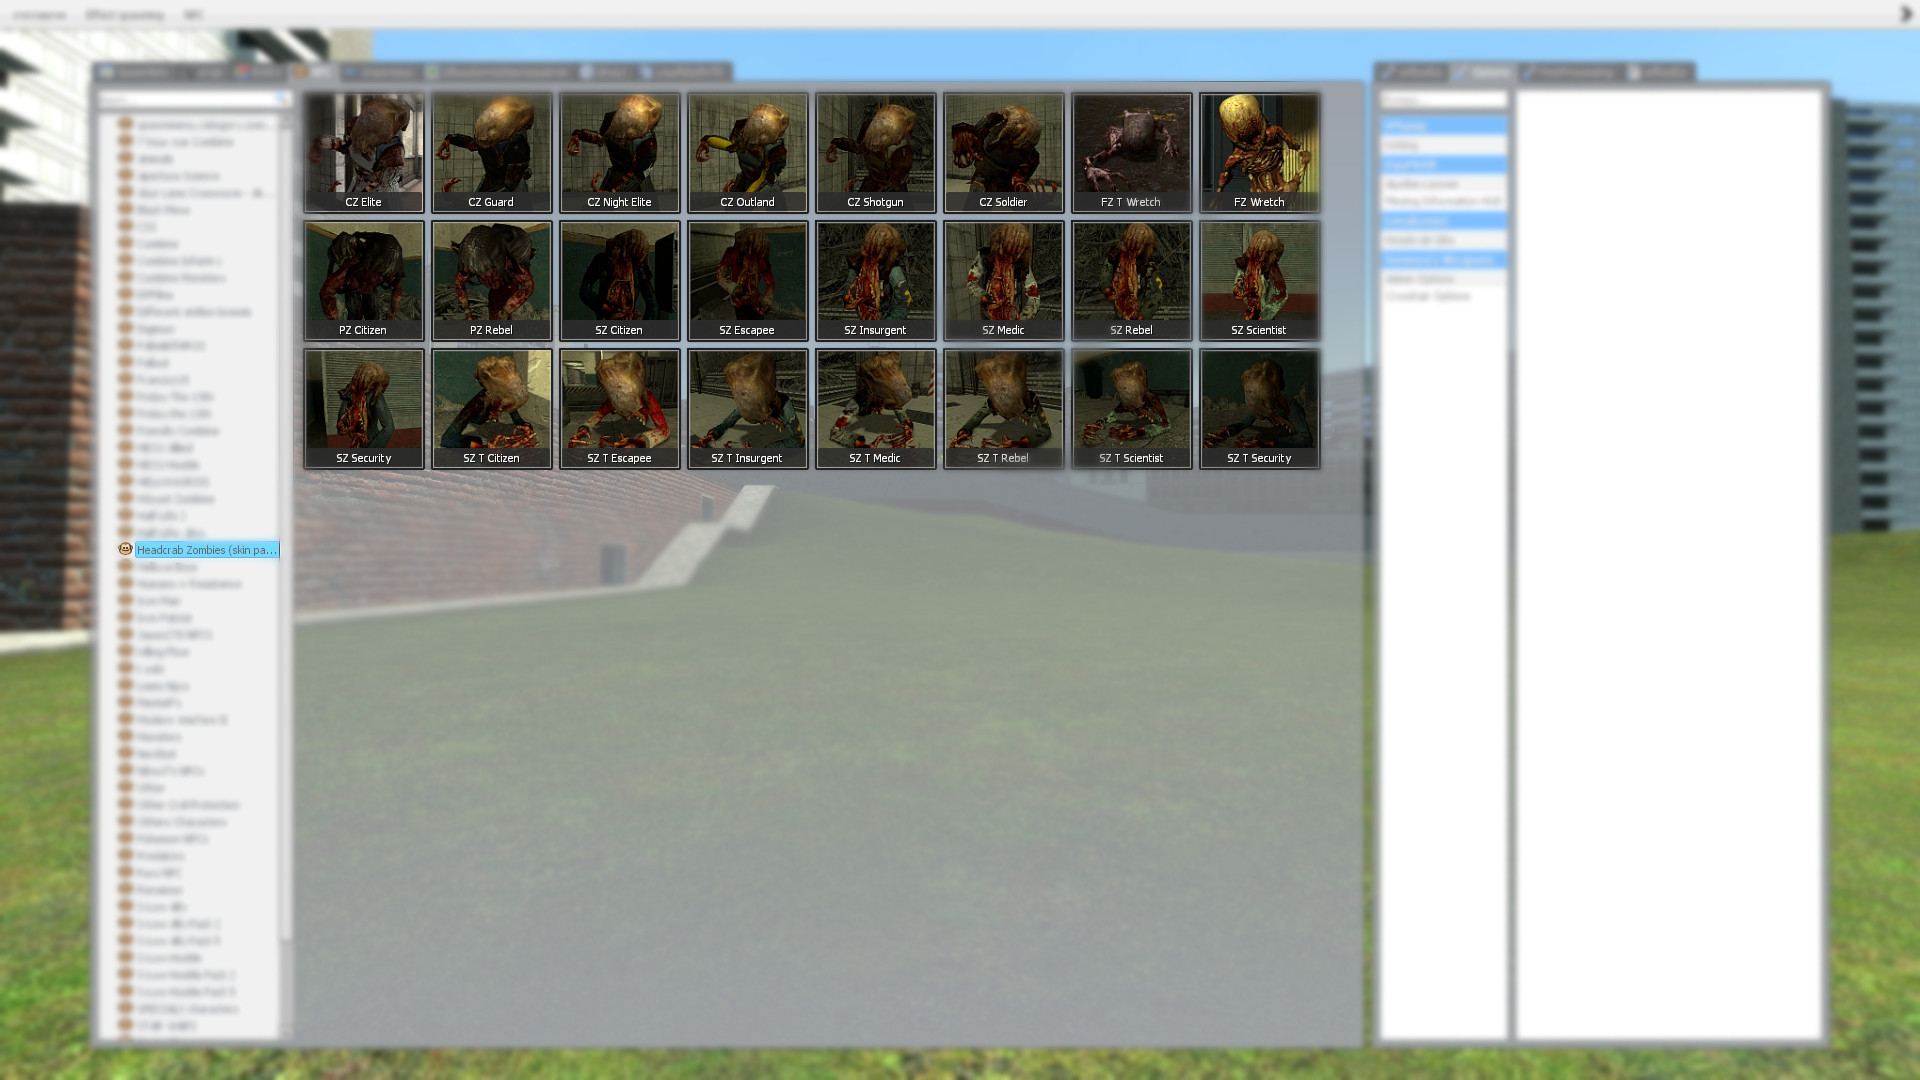Spawn the PZ Rebel zombie
Viewport: 1920px width, 1080px height.
point(491,278)
